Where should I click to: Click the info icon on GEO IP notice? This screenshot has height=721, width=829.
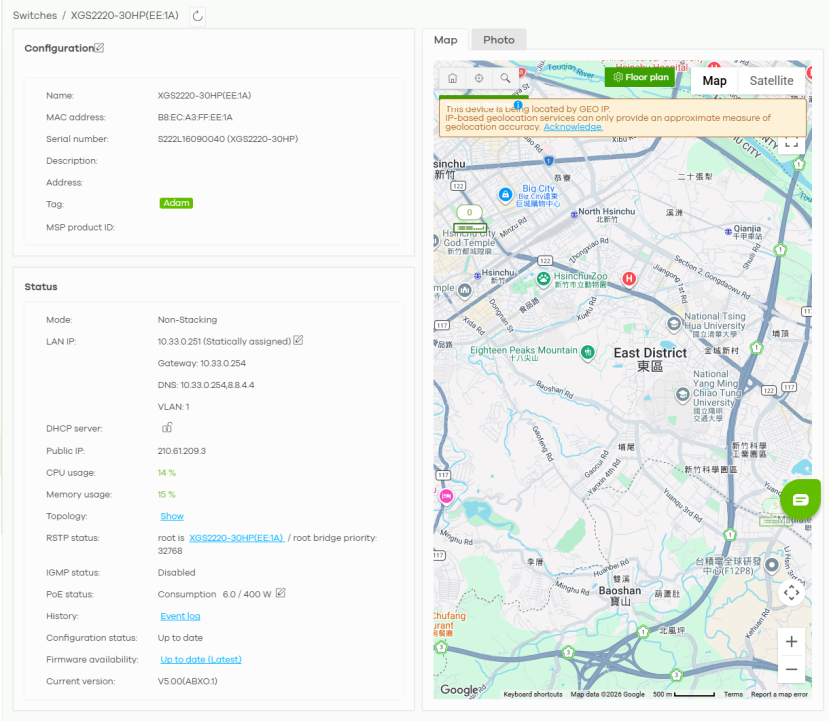click(518, 105)
